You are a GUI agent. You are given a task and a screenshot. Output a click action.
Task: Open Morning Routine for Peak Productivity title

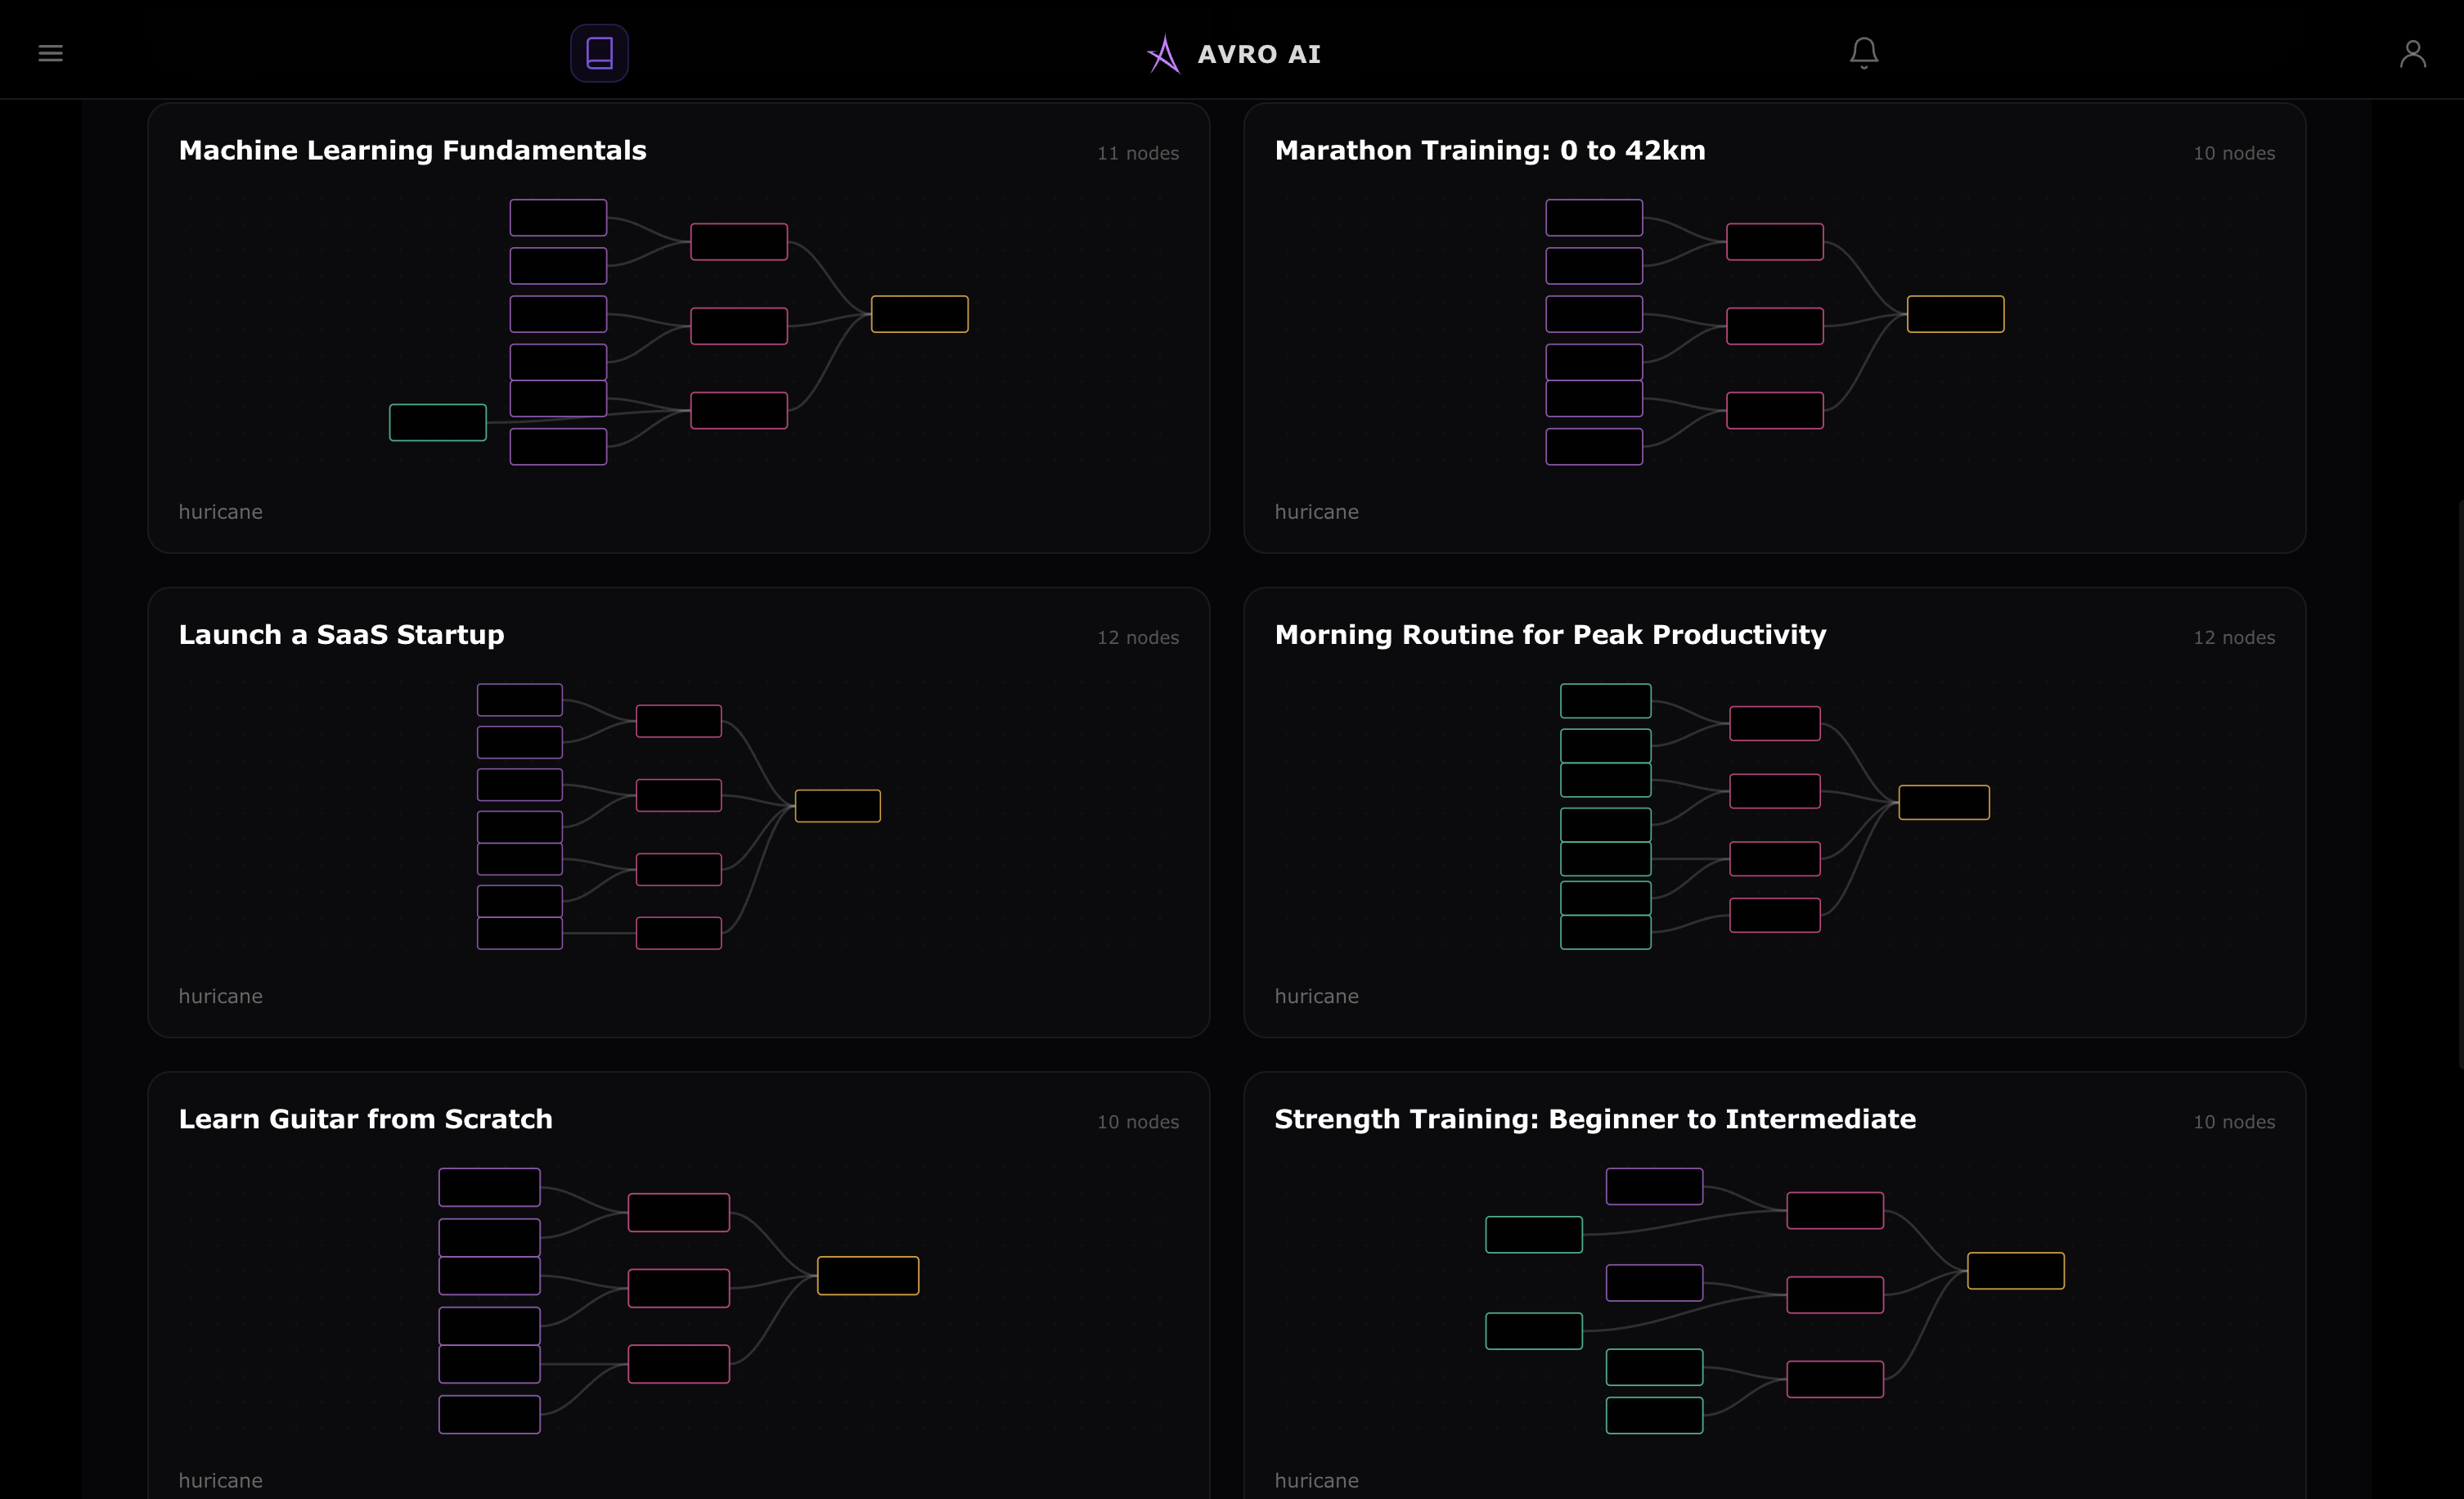pos(1550,635)
